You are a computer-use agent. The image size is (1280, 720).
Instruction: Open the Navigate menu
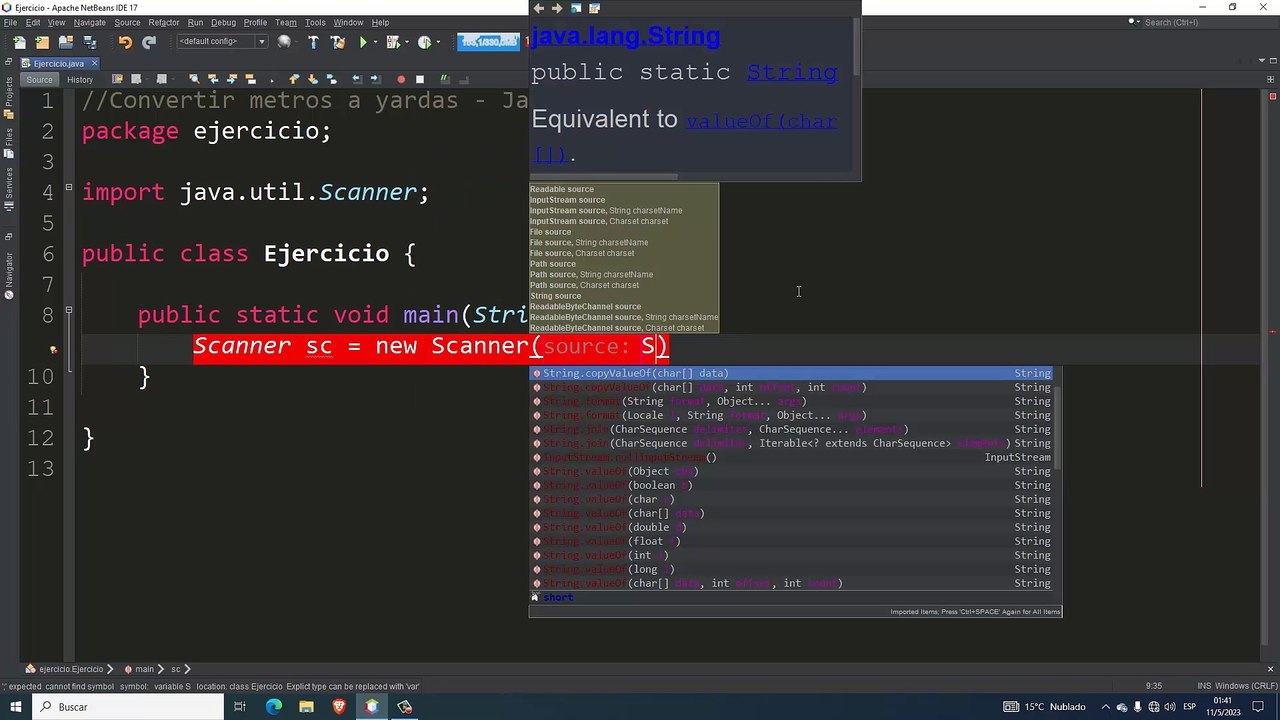[90, 22]
